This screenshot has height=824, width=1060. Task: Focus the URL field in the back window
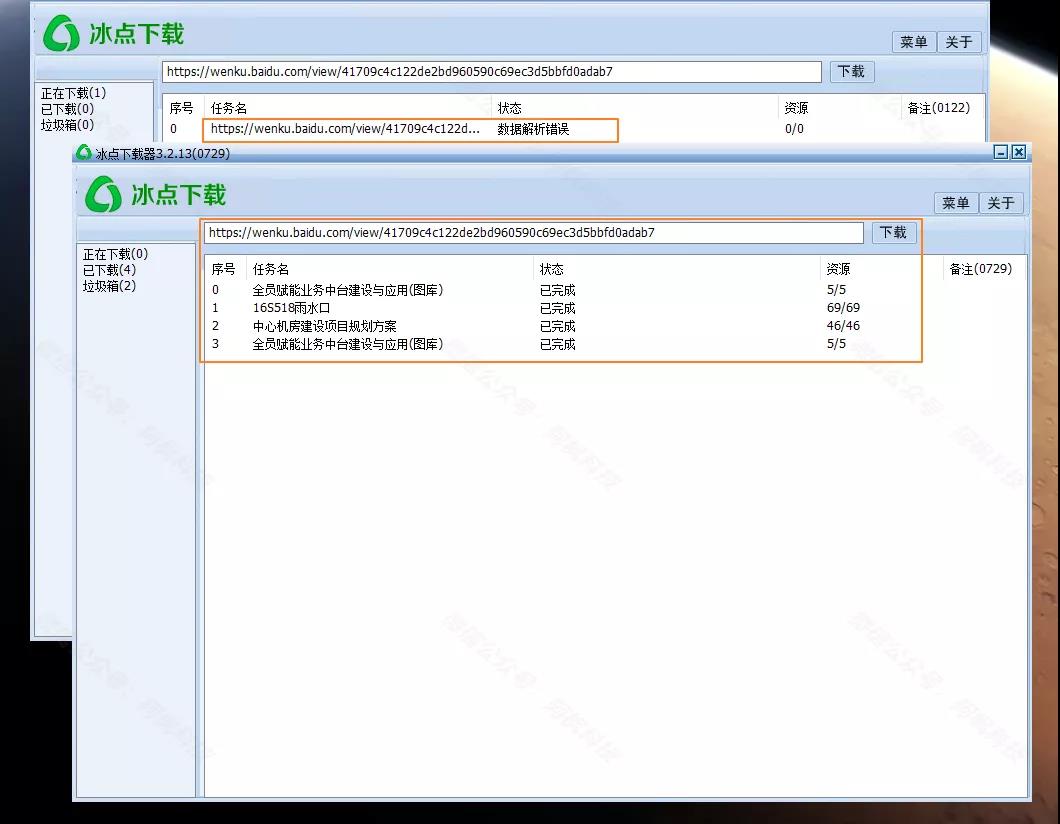(x=491, y=72)
